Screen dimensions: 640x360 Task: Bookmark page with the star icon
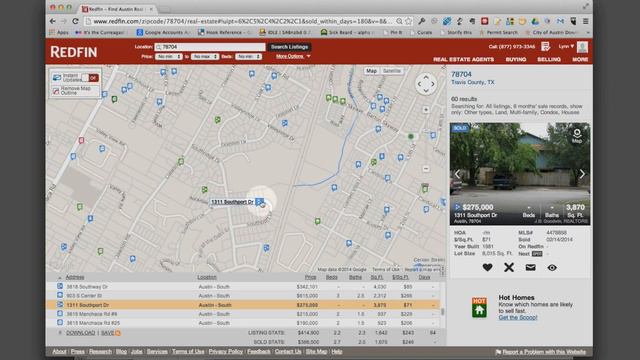coord(409,21)
